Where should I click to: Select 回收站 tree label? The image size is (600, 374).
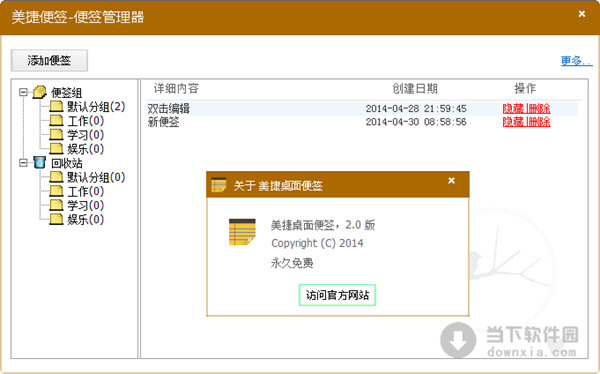[67, 163]
